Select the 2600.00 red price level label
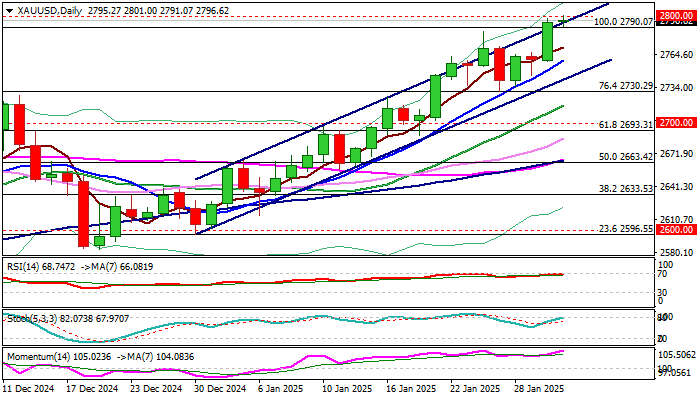The width and height of the screenshot is (700, 400). tap(676, 230)
